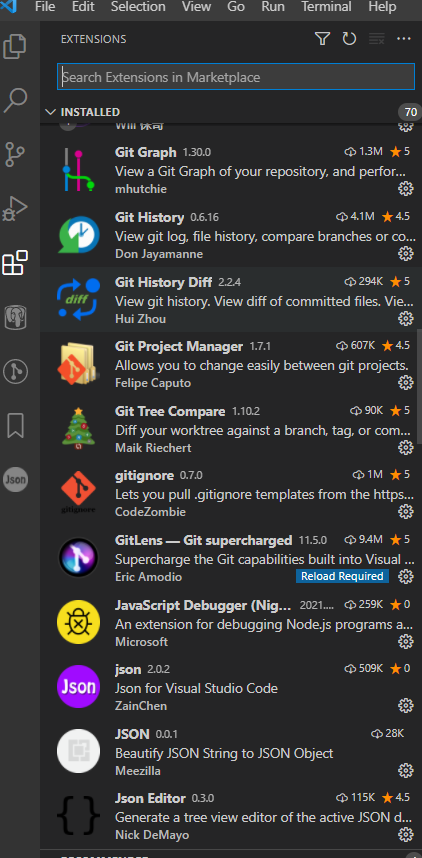422x858 pixels.
Task: Focus the Search Extensions in Marketplace field
Action: 236,77
